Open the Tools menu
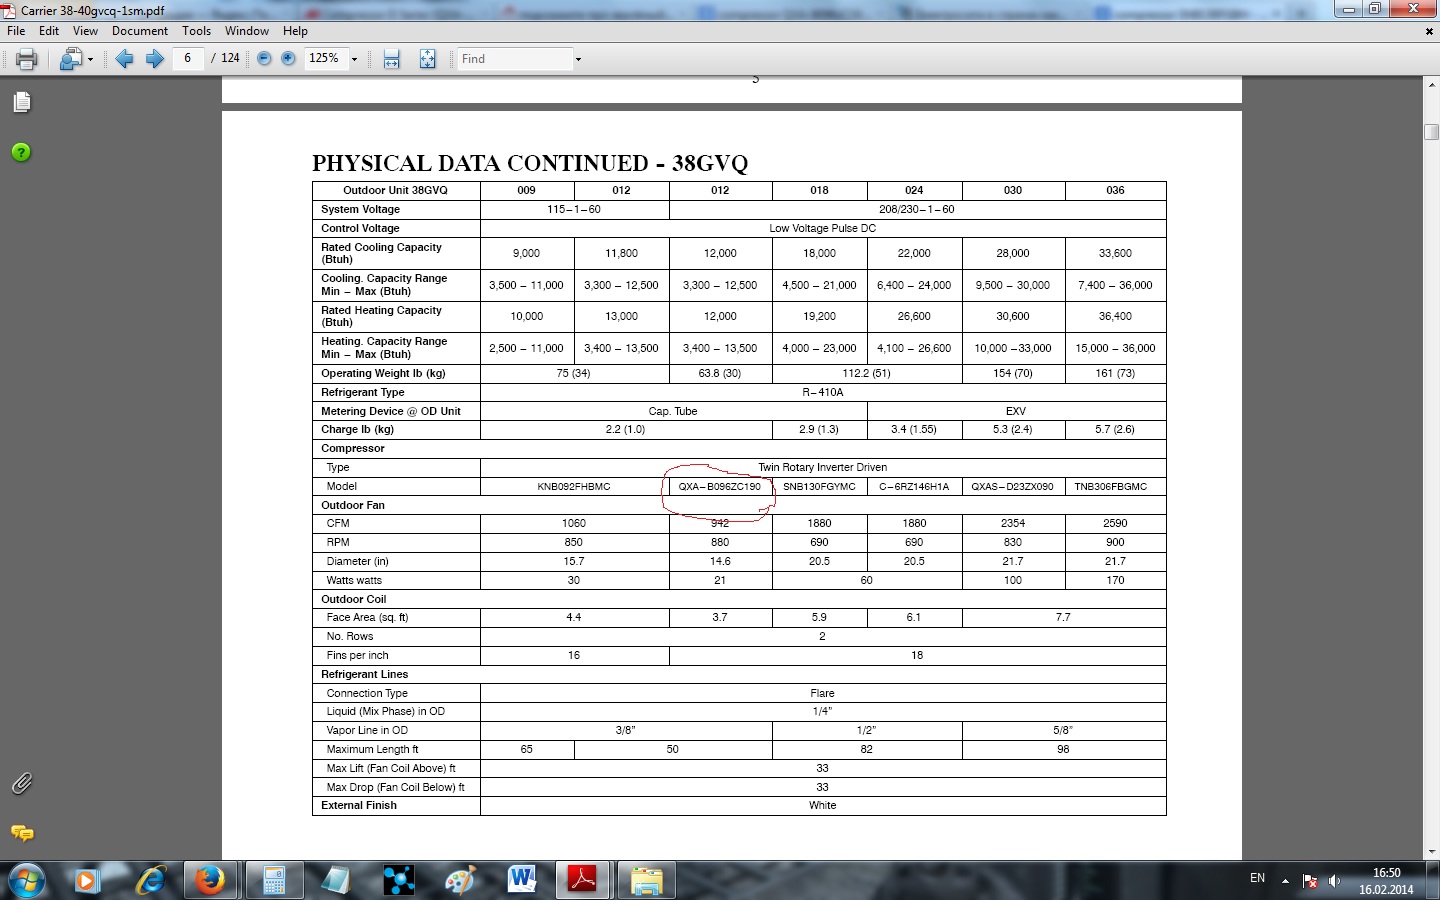1440x900 pixels. 196,31
